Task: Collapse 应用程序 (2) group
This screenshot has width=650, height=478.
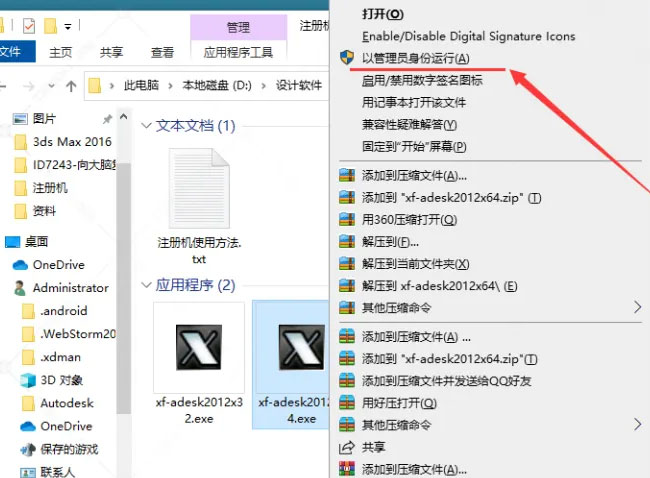Action: click(146, 285)
